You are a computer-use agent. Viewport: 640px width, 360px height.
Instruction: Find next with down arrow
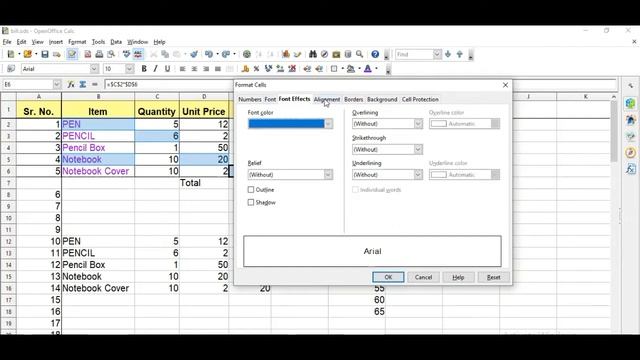[448, 54]
